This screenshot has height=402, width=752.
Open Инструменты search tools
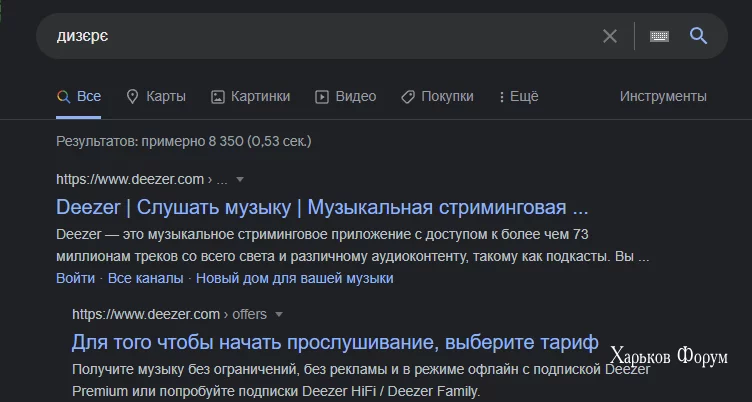tap(663, 96)
